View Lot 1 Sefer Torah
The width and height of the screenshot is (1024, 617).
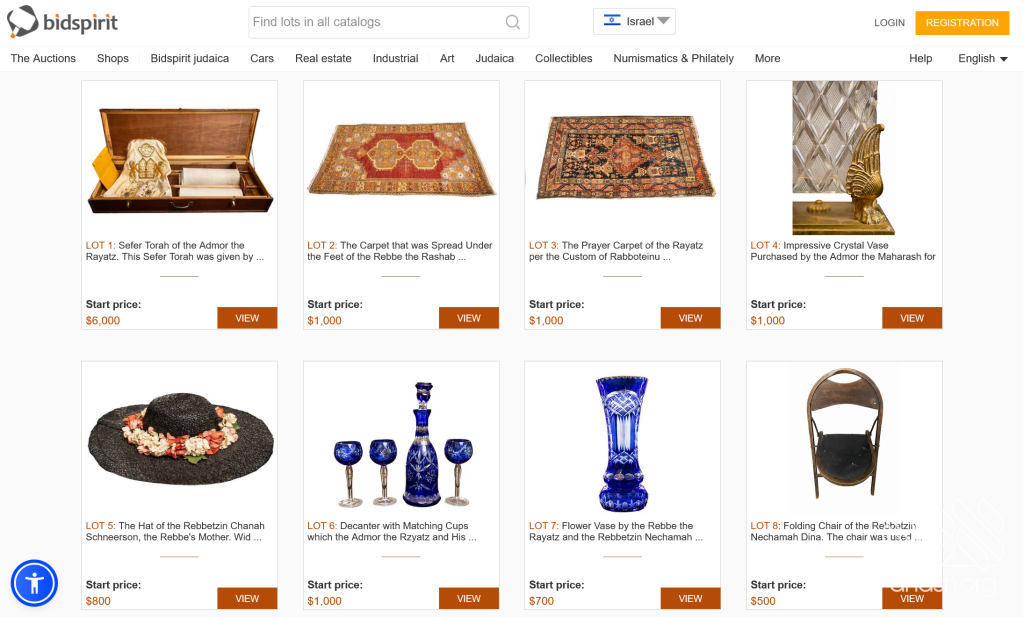[x=247, y=318]
